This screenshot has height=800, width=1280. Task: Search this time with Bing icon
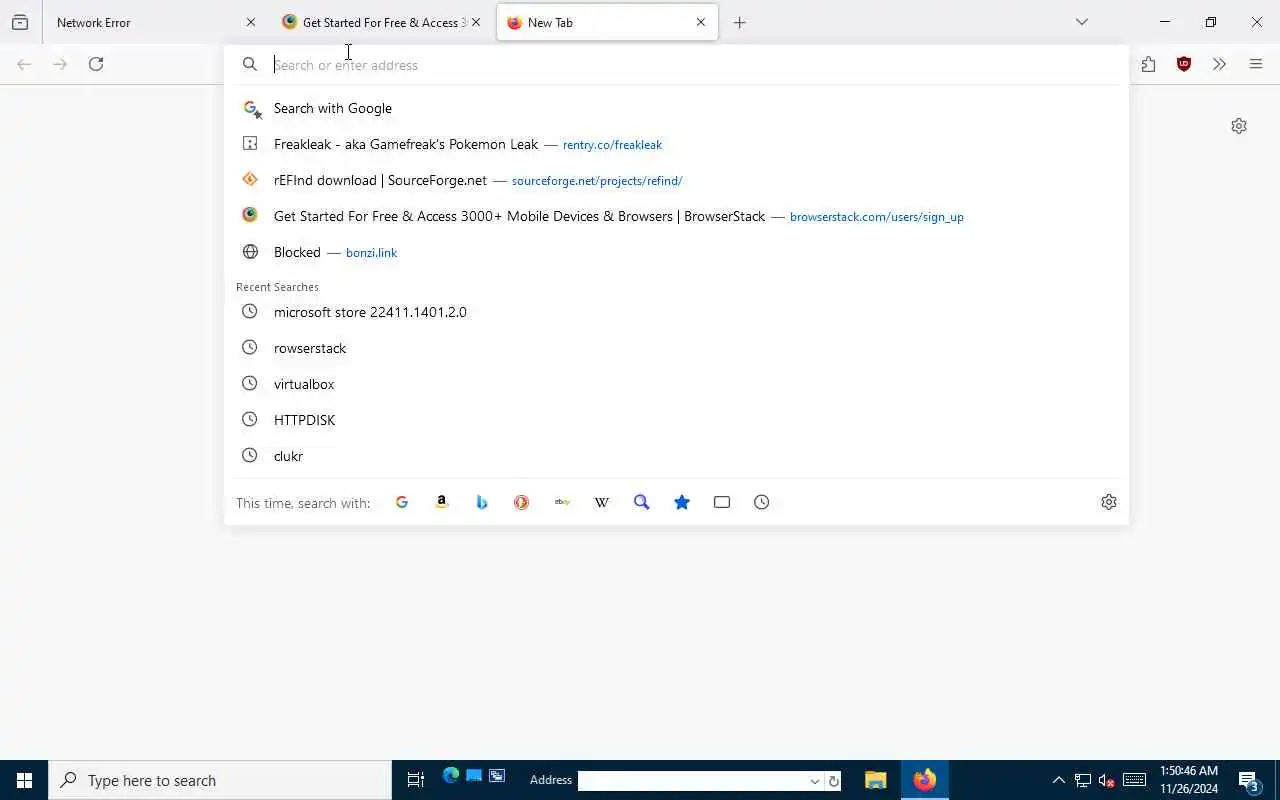482,502
